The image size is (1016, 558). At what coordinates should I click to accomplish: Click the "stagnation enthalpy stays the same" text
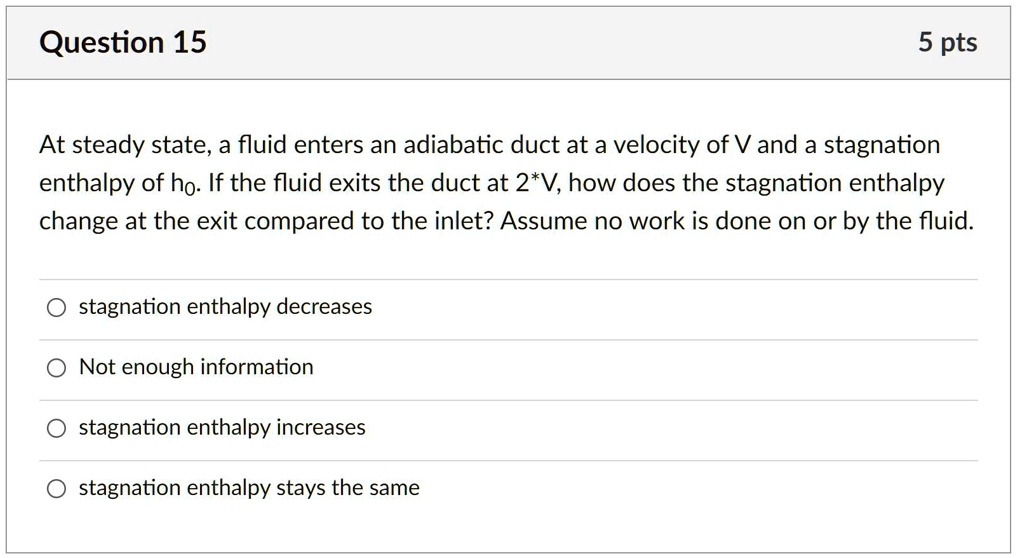click(249, 488)
